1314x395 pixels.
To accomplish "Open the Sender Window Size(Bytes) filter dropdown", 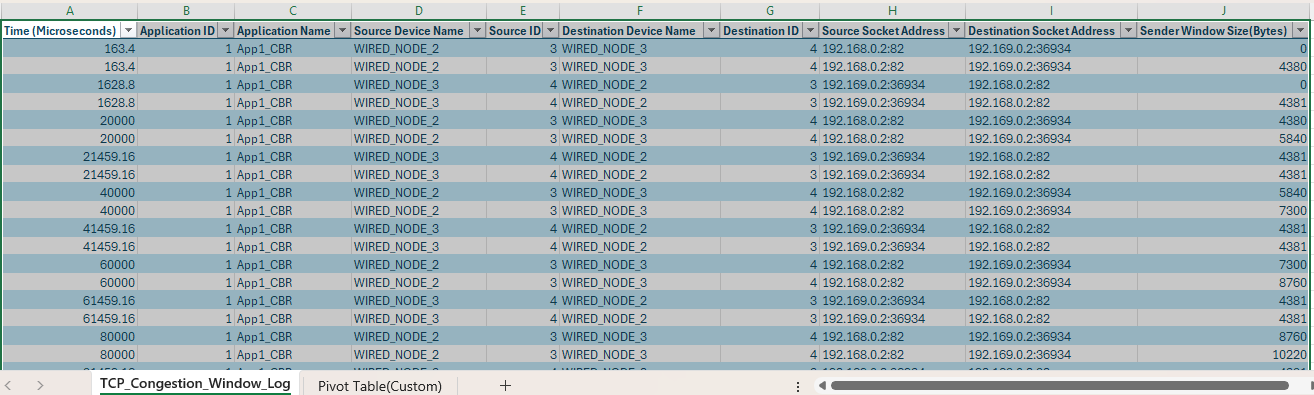I will 1299,31.
